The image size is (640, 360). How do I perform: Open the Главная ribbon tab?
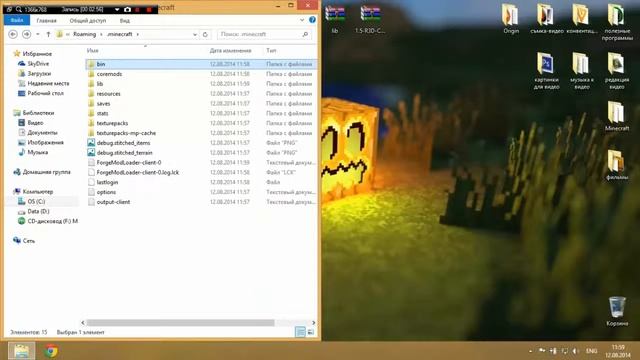(47, 20)
